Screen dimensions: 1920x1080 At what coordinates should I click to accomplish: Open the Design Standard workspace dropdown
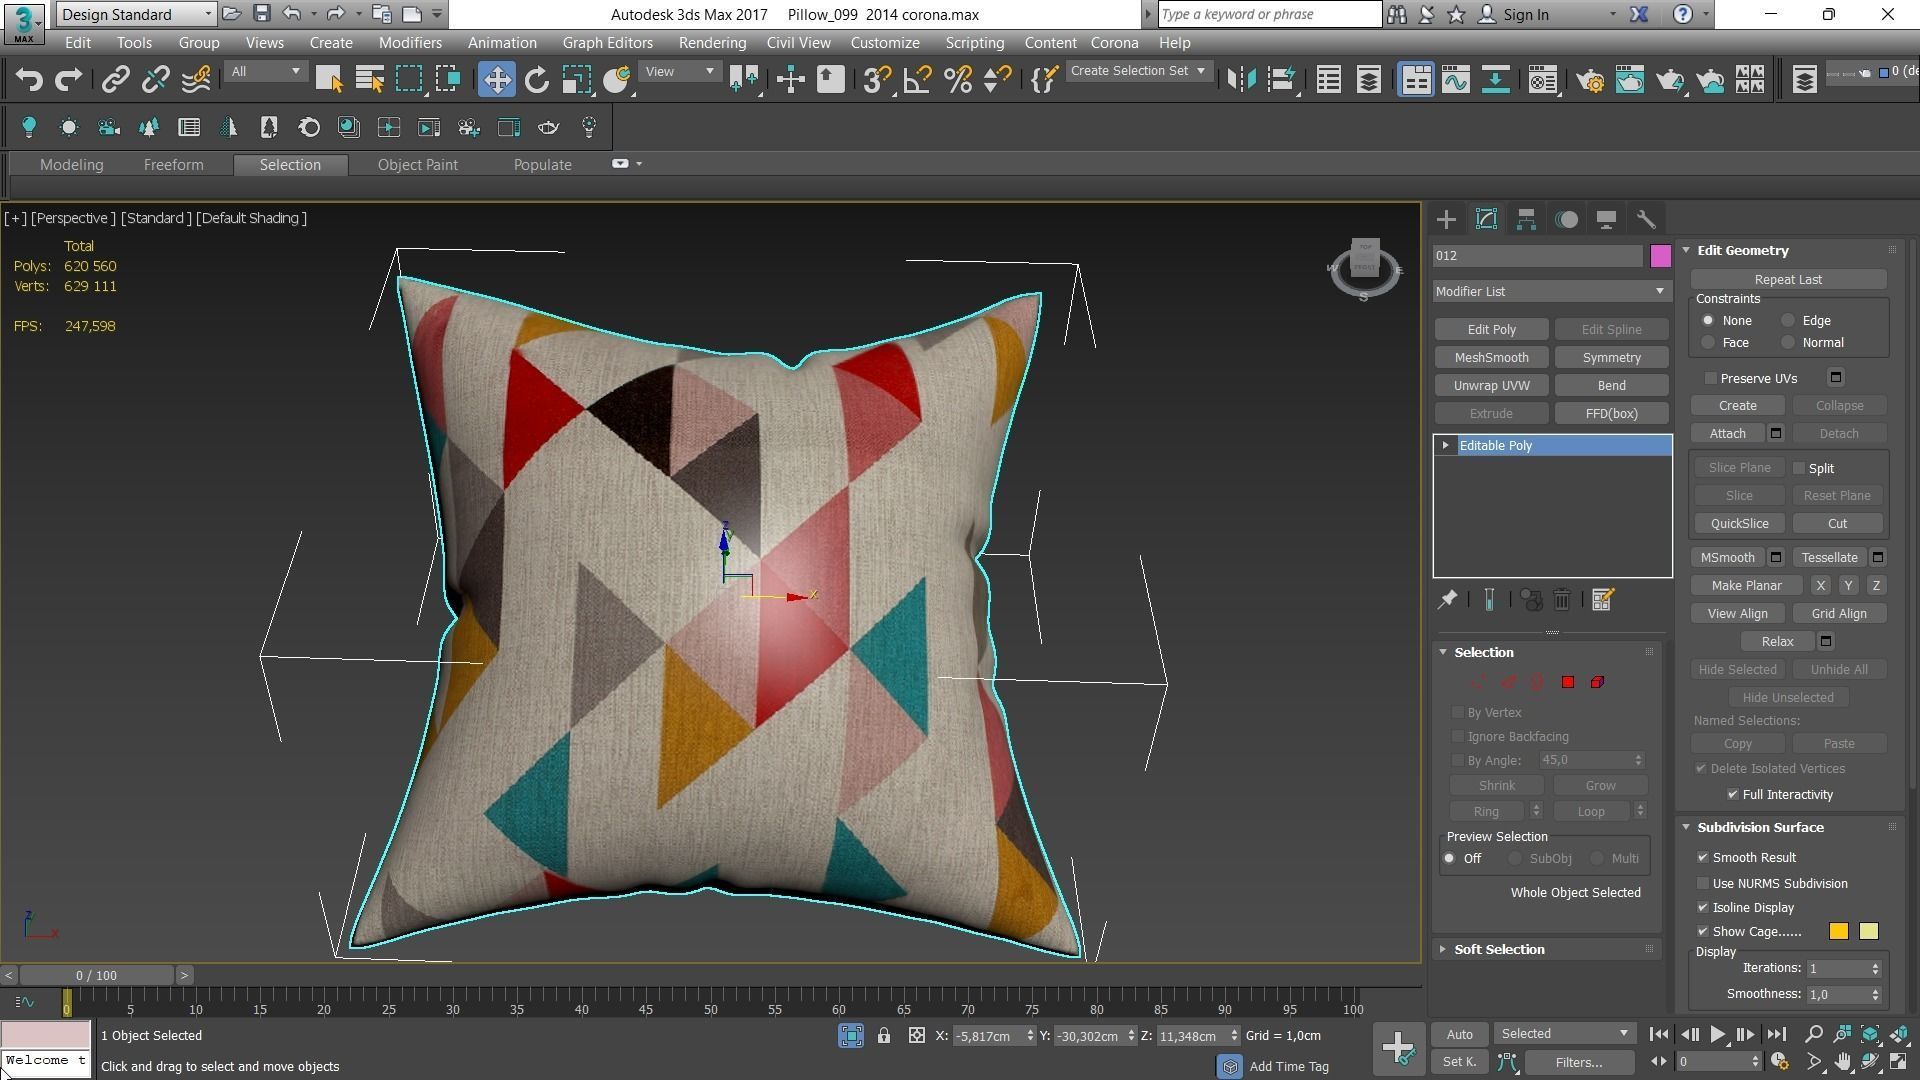[x=136, y=14]
